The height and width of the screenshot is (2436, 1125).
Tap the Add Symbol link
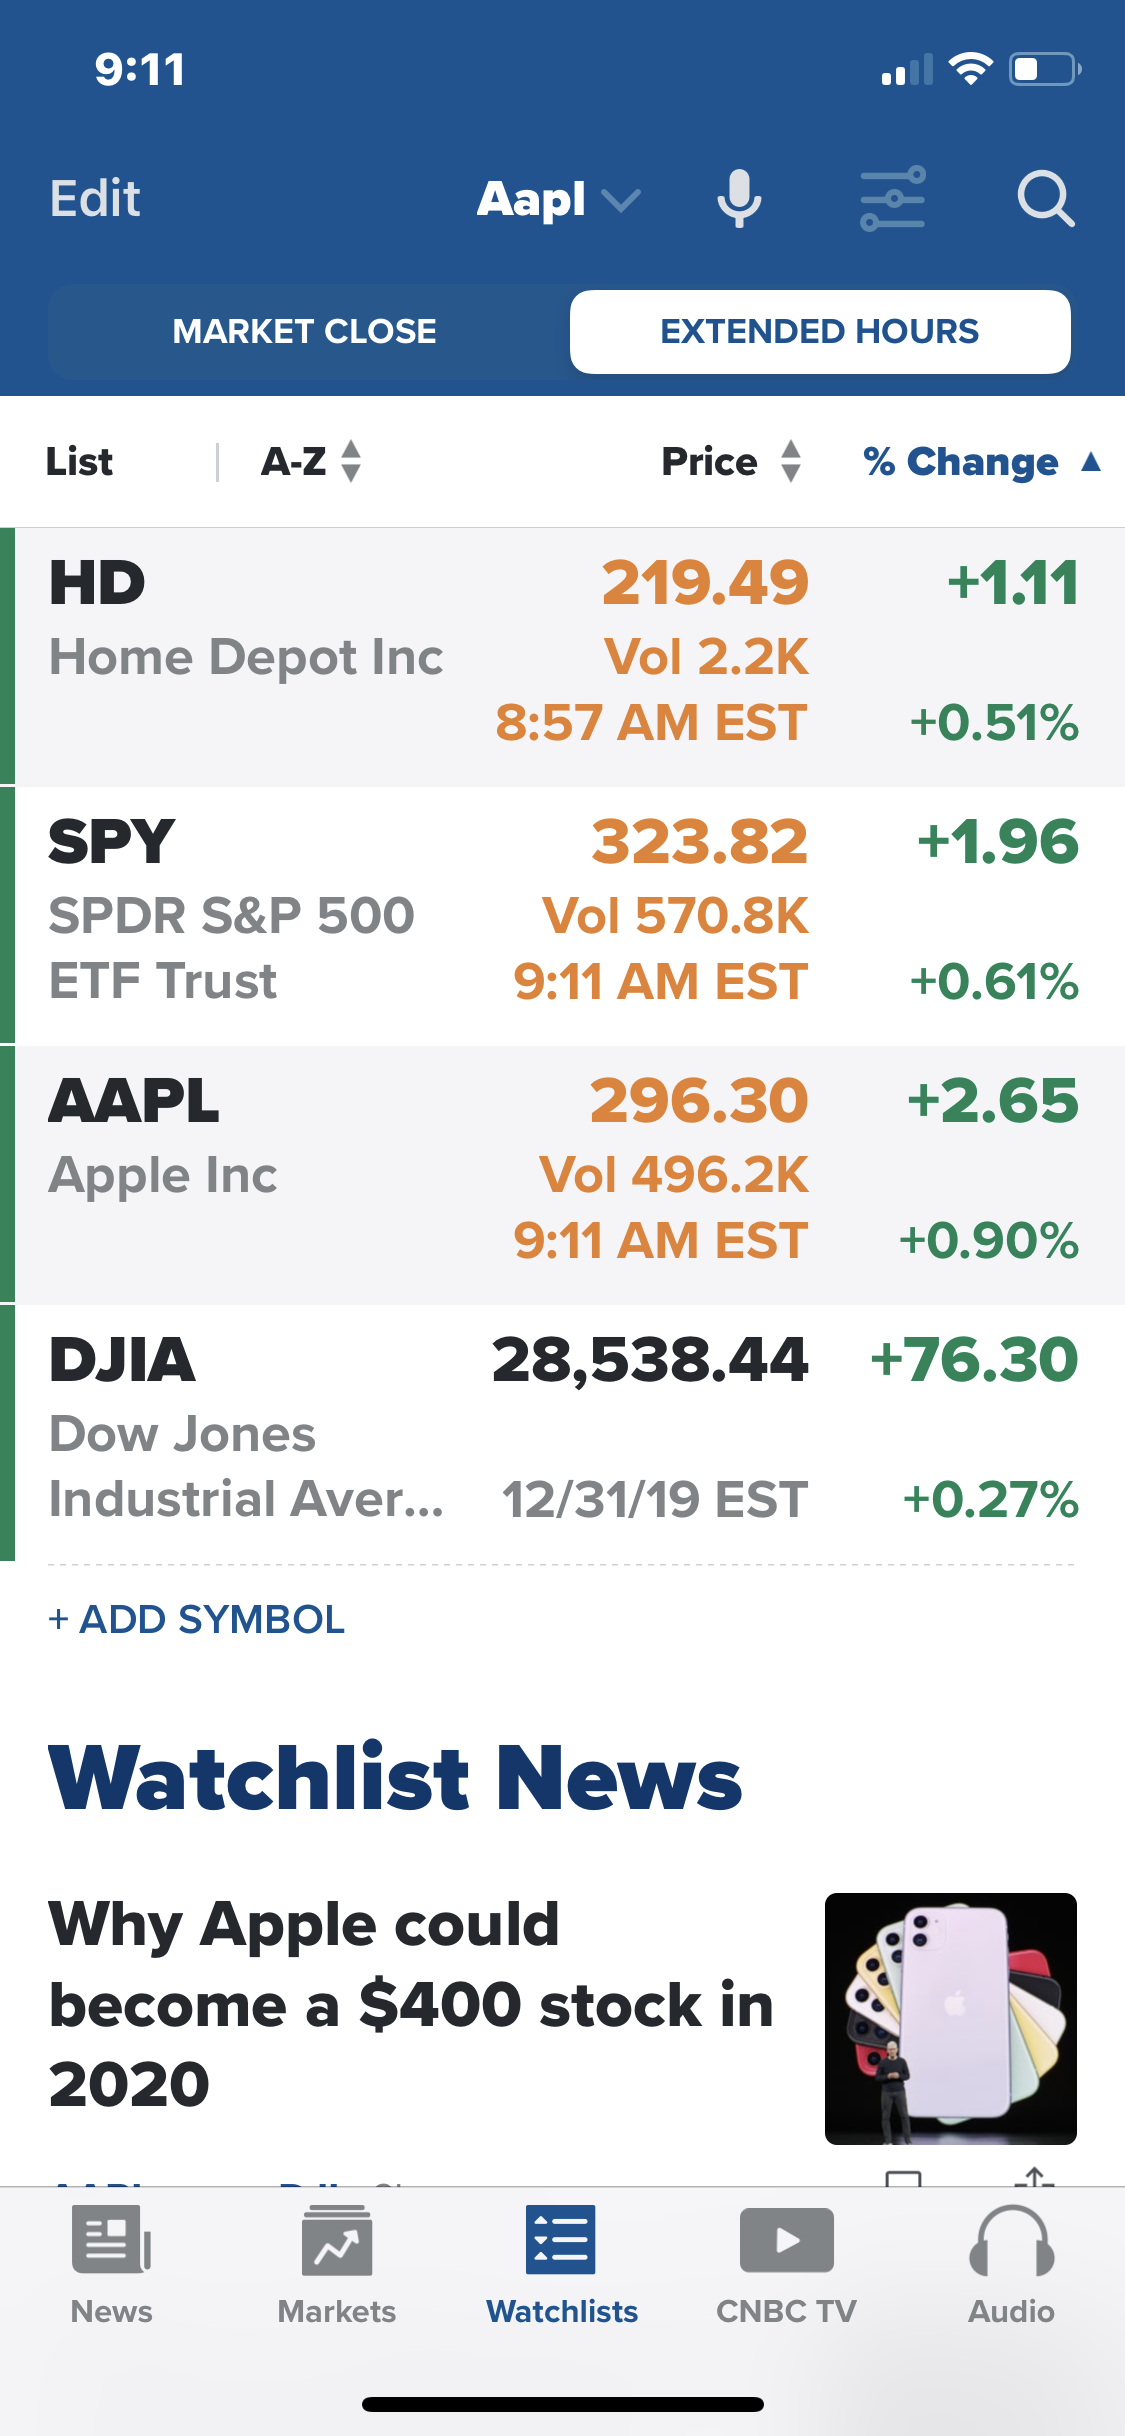click(x=197, y=1619)
